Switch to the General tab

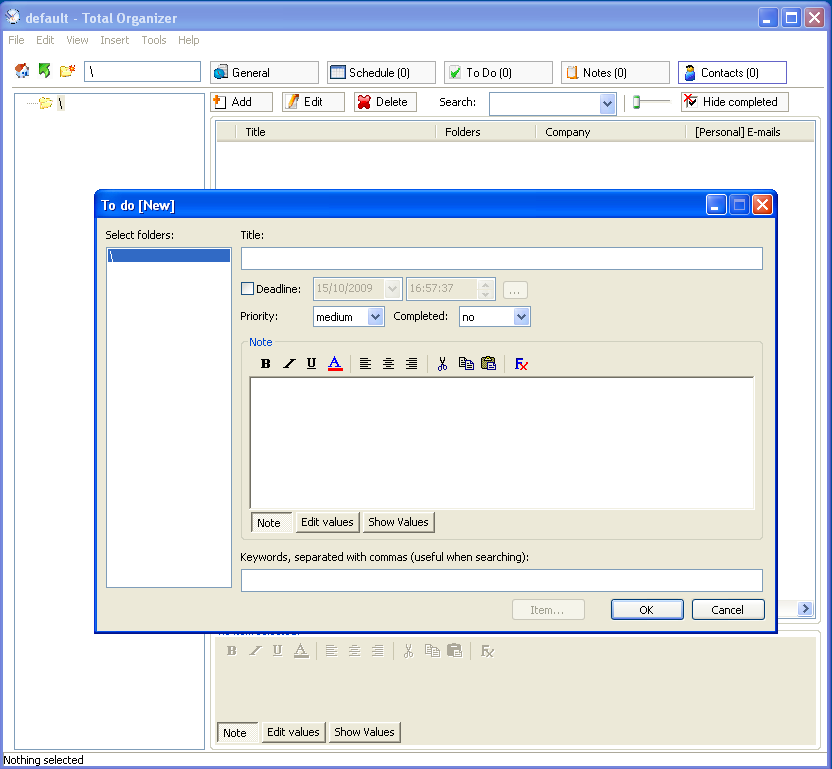[x=264, y=73]
